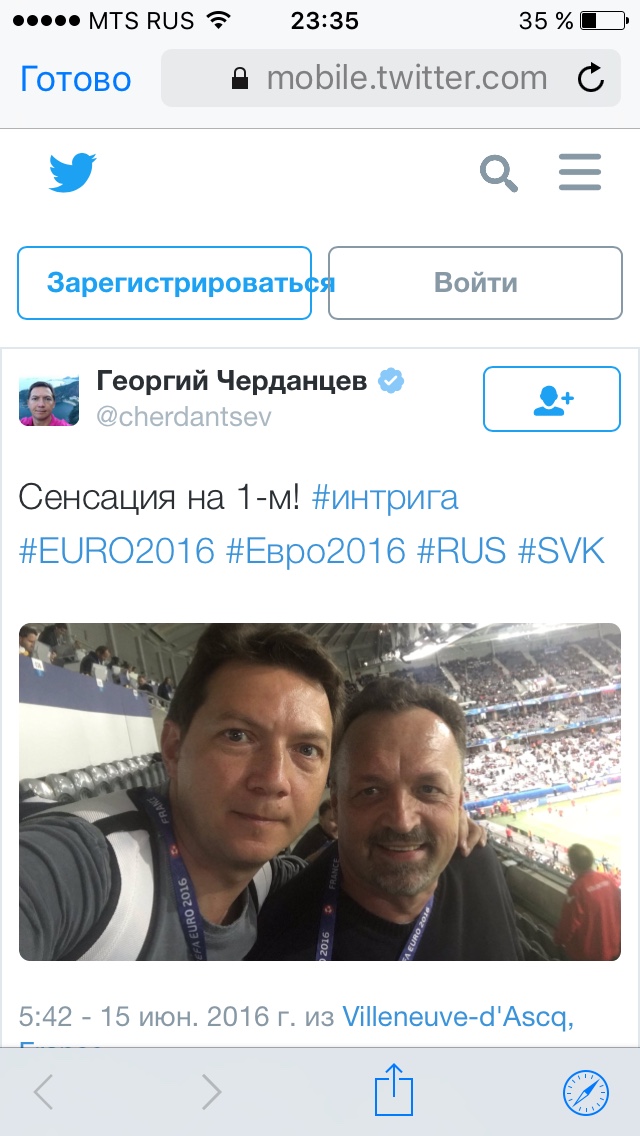Open the #SVK hashtag
The height and width of the screenshot is (1136, 640).
560,551
